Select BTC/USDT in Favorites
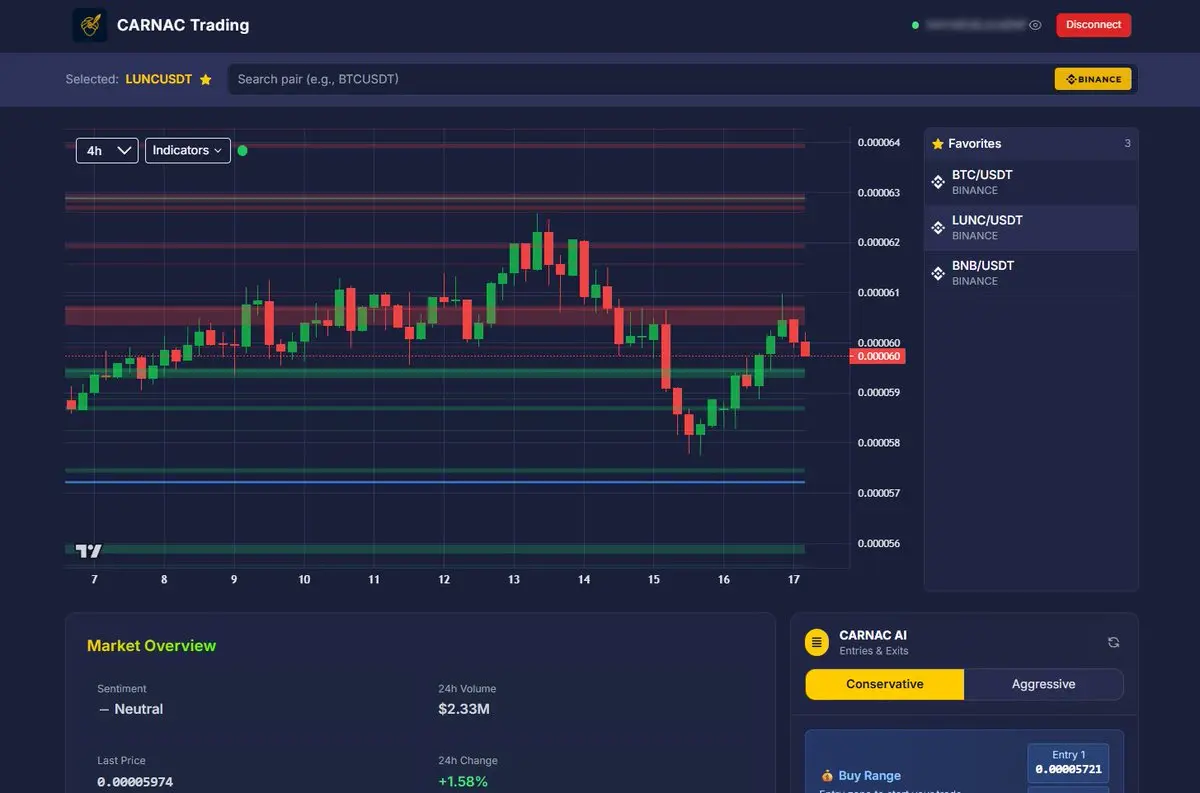The image size is (1200, 793). click(1031, 182)
